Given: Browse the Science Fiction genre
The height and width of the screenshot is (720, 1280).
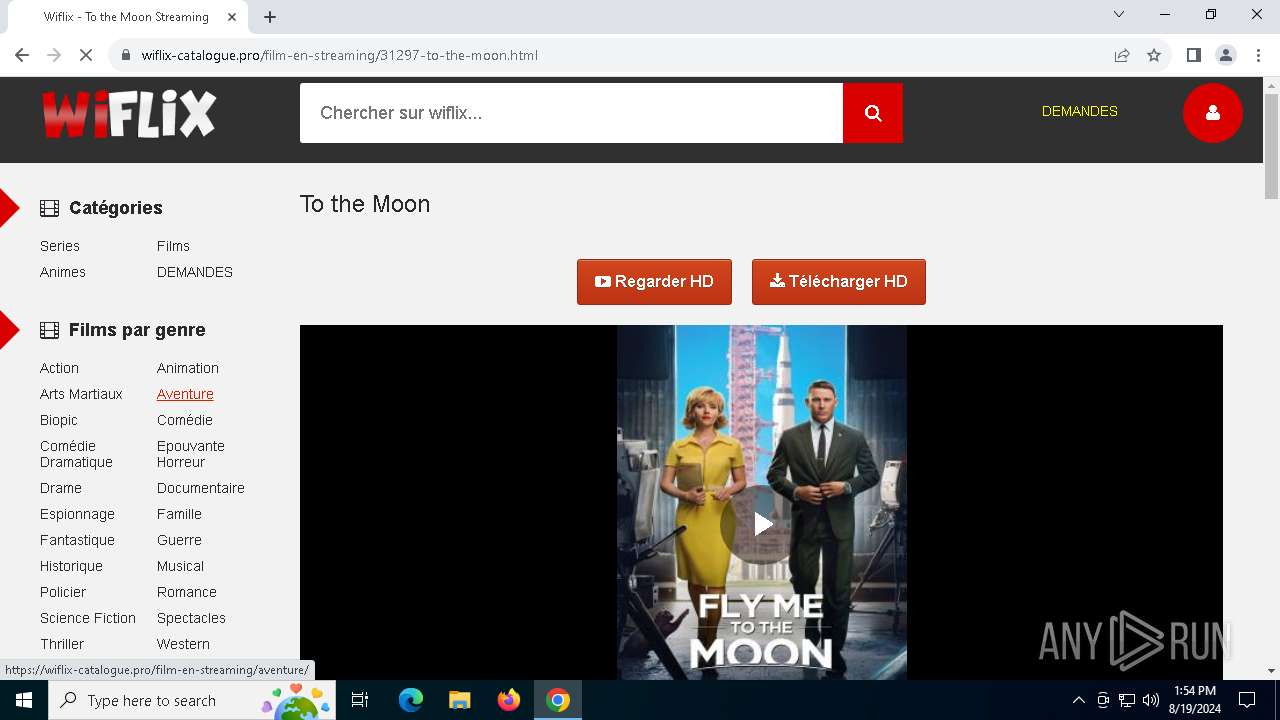Looking at the screenshot, I should [88, 618].
